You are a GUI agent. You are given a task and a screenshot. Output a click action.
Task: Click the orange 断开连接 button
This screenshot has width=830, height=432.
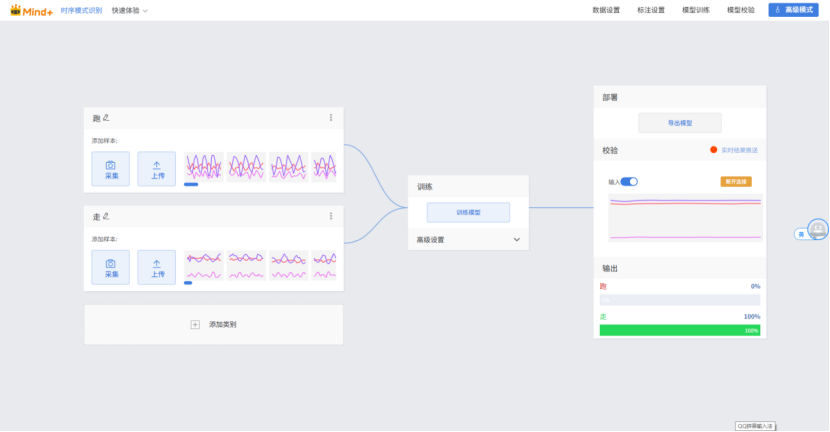(x=735, y=182)
